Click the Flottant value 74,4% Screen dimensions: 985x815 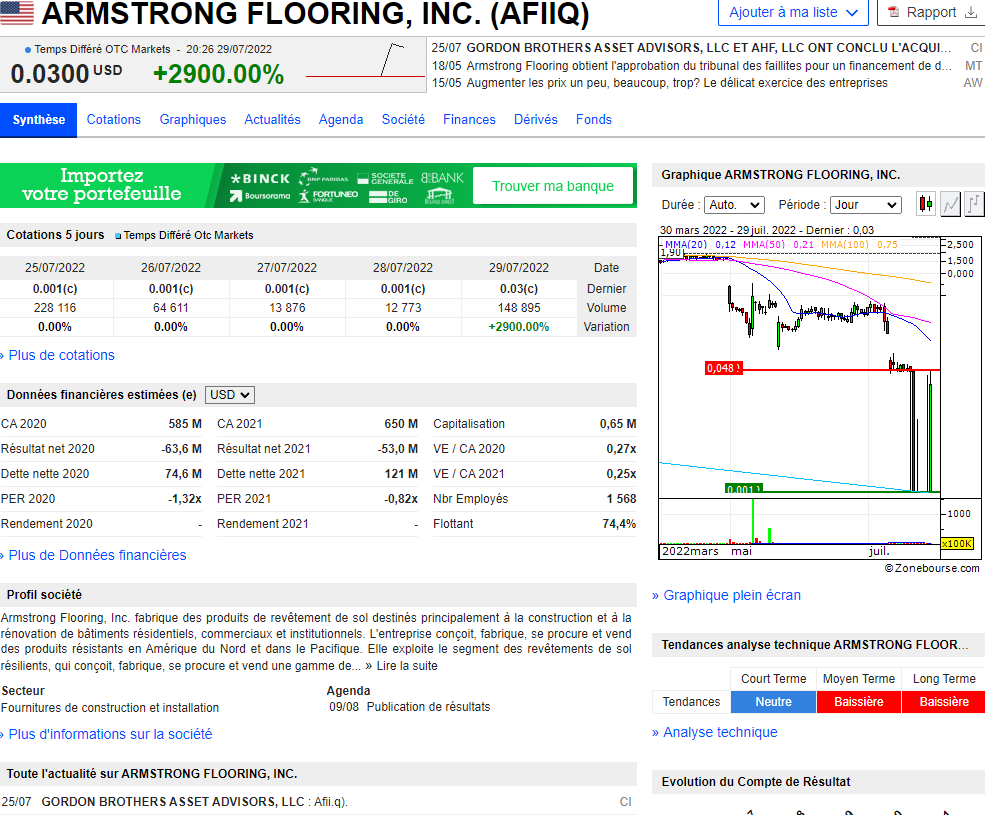tap(619, 523)
